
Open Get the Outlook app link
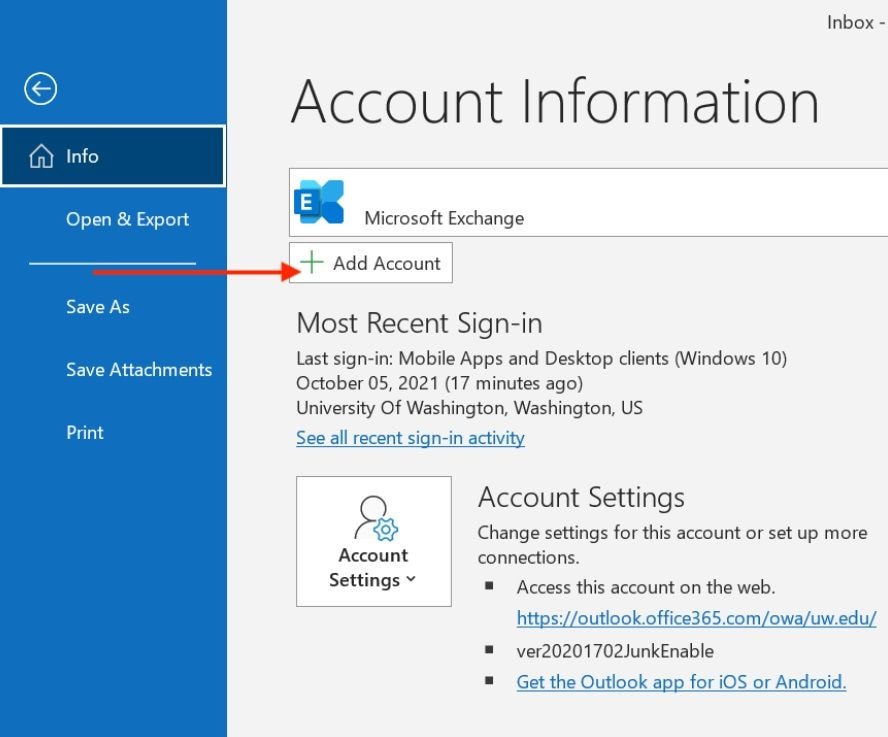[681, 682]
